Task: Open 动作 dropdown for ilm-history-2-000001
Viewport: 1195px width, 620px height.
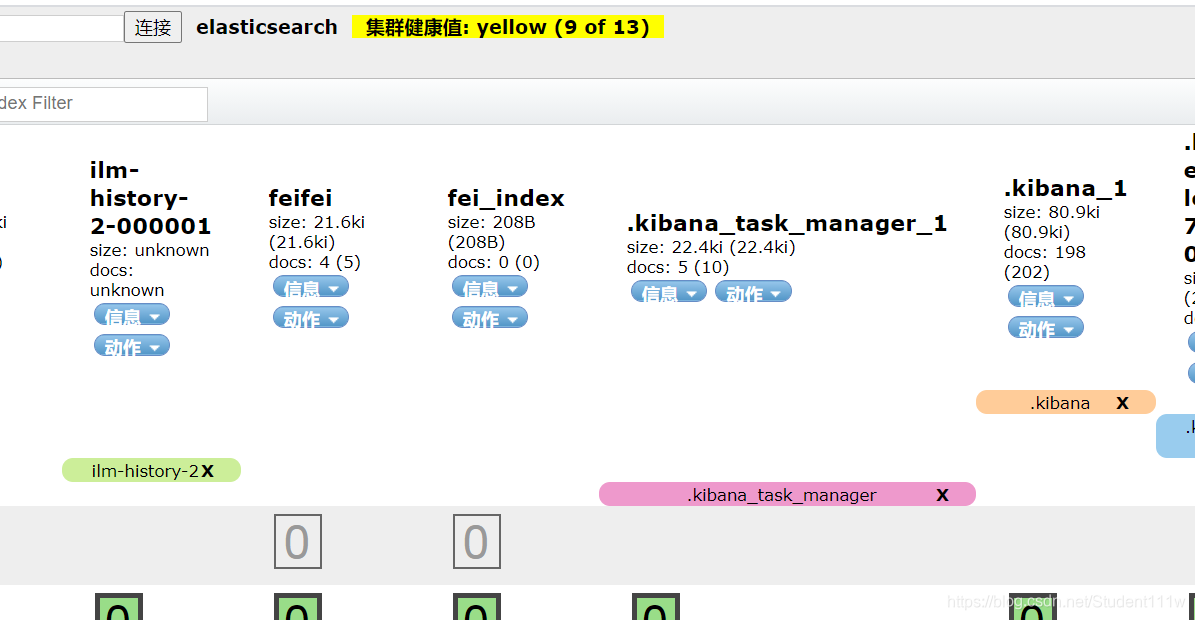Action: pos(132,346)
